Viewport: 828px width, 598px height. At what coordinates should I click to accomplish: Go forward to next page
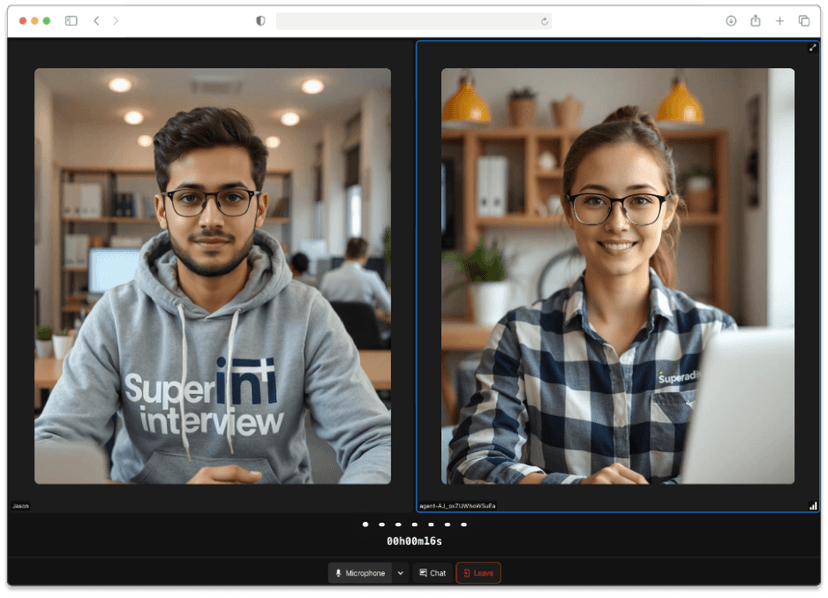tap(116, 21)
